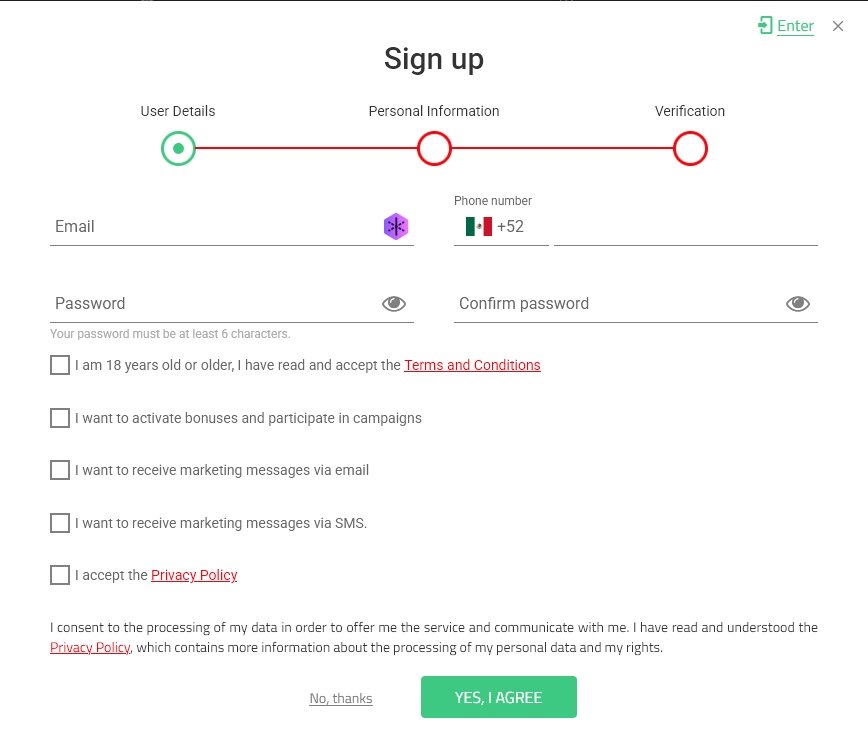Select the Personal Information step circle
This screenshot has width=868, height=748.
pos(434,149)
